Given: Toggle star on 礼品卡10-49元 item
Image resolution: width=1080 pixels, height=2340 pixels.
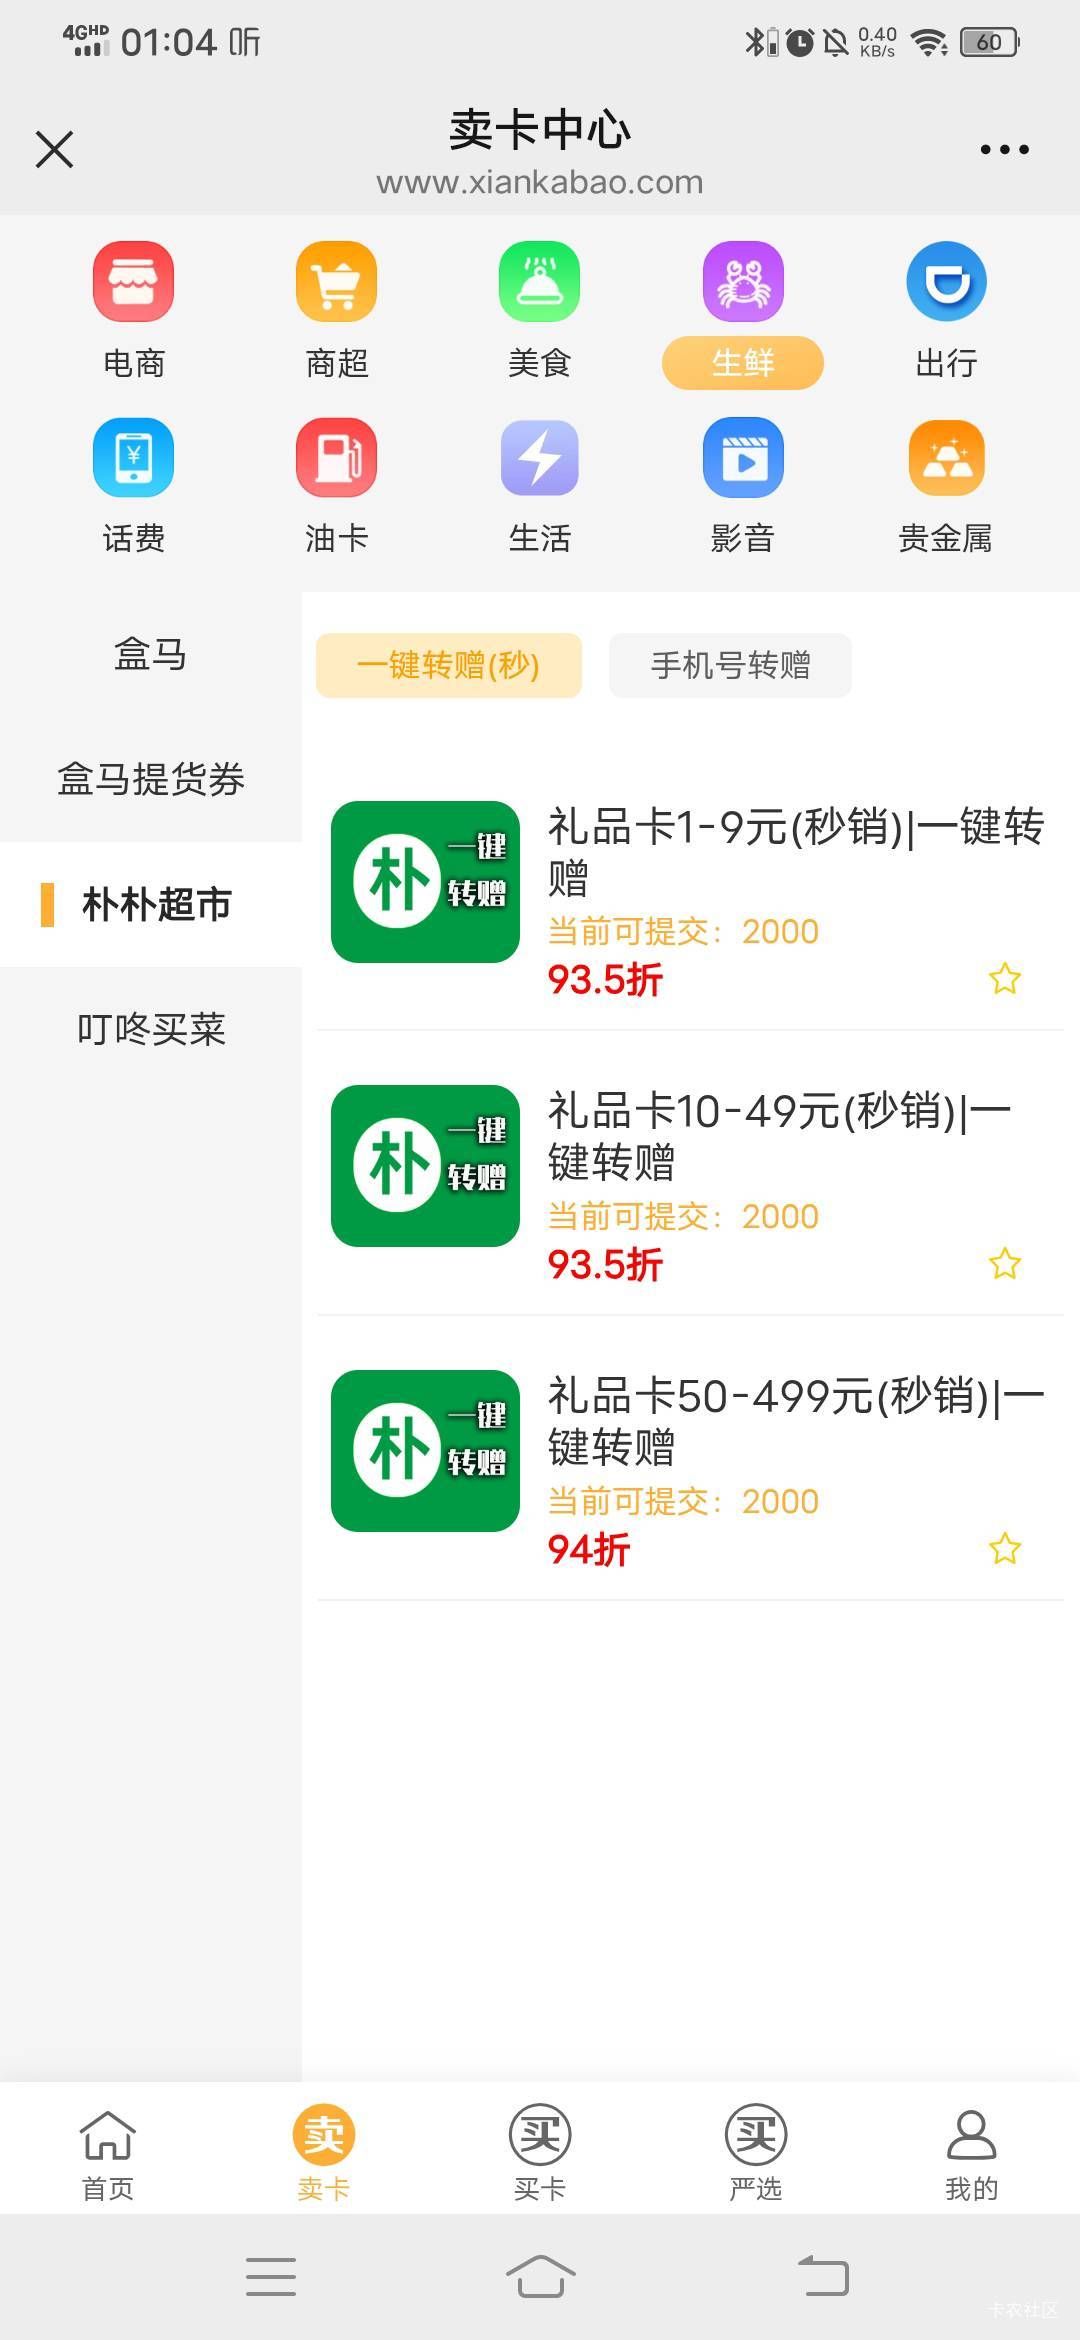Looking at the screenshot, I should point(1004,1263).
